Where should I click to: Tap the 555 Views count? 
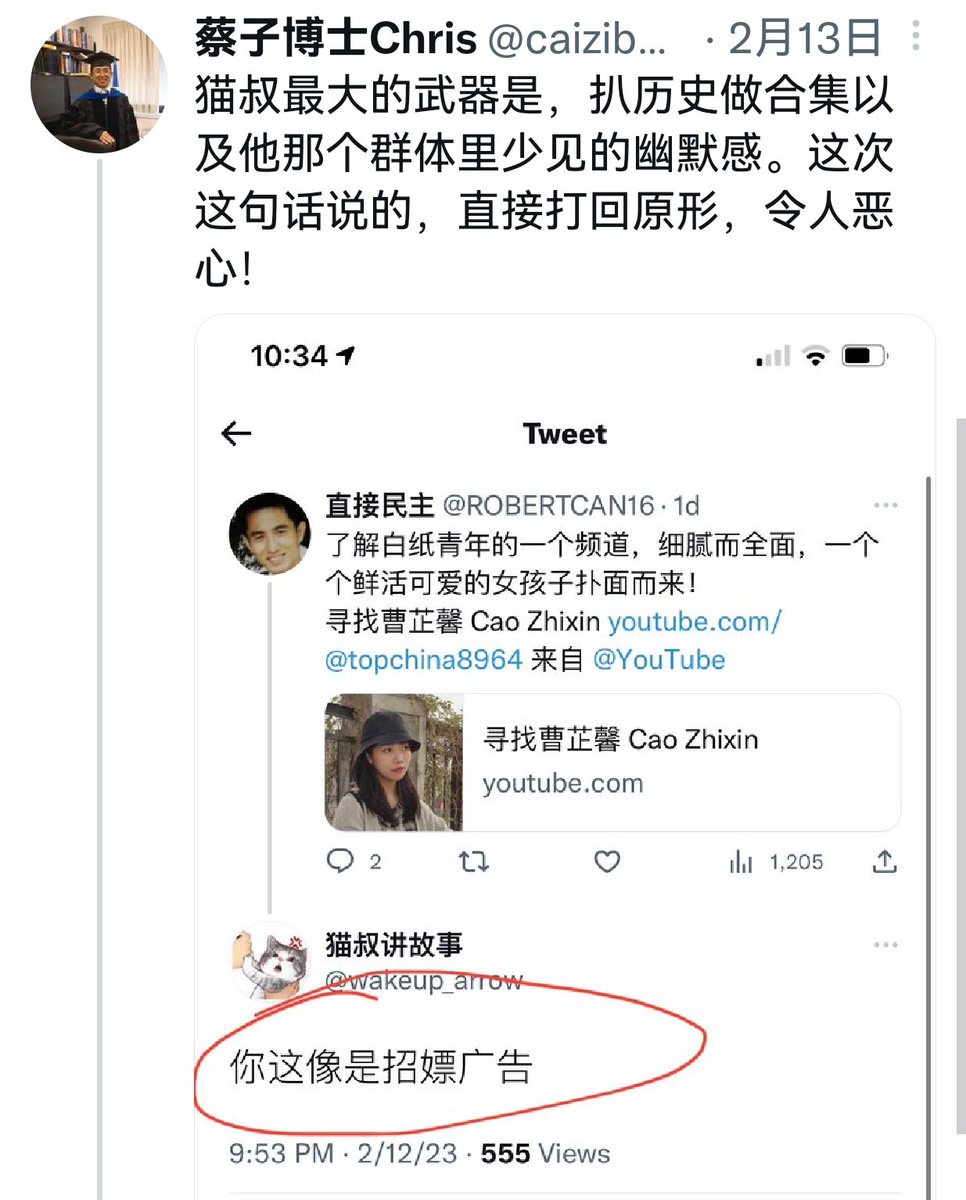545,1153
